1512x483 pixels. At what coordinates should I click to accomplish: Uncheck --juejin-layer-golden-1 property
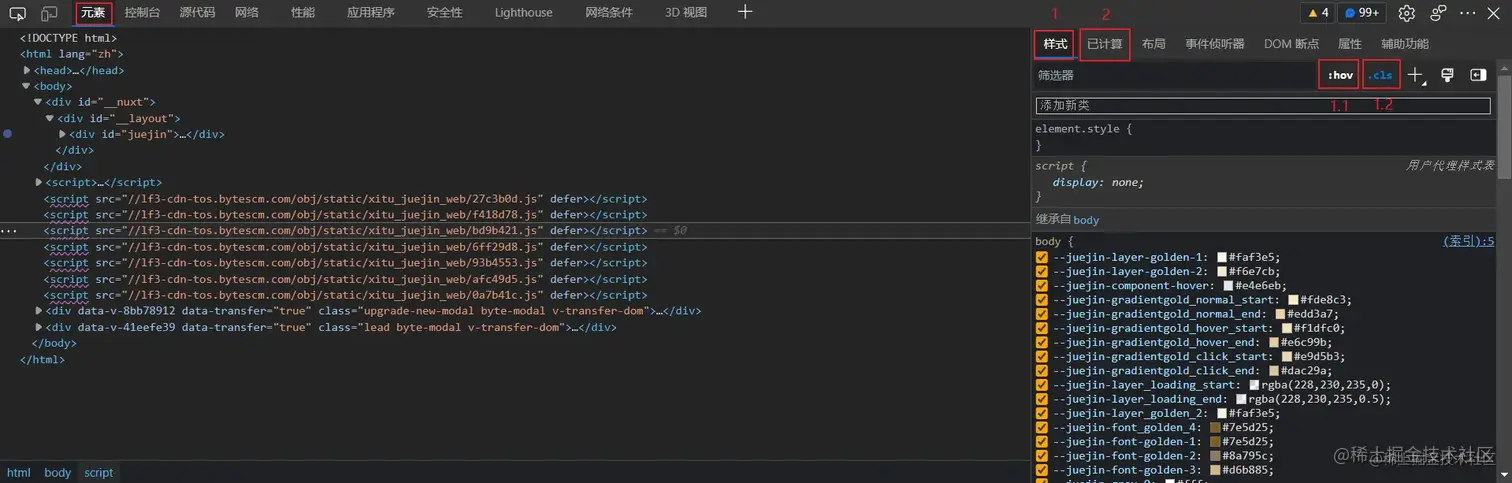[1042, 257]
